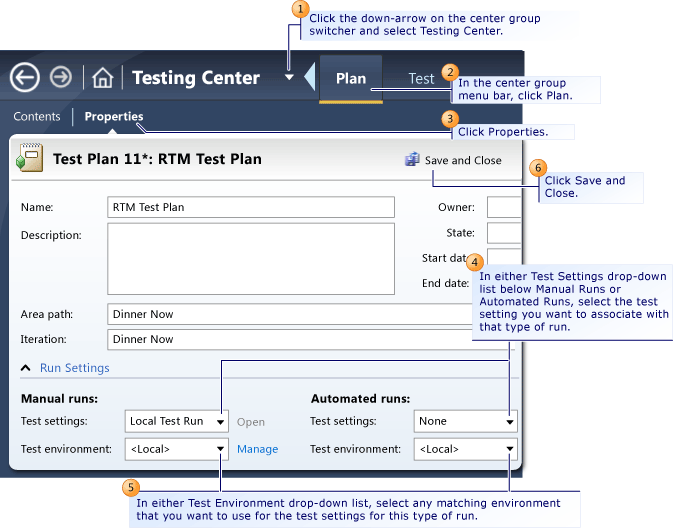Image resolution: width=675 pixels, height=528 pixels.
Task: Switch to the Test tab
Action: tap(421, 79)
